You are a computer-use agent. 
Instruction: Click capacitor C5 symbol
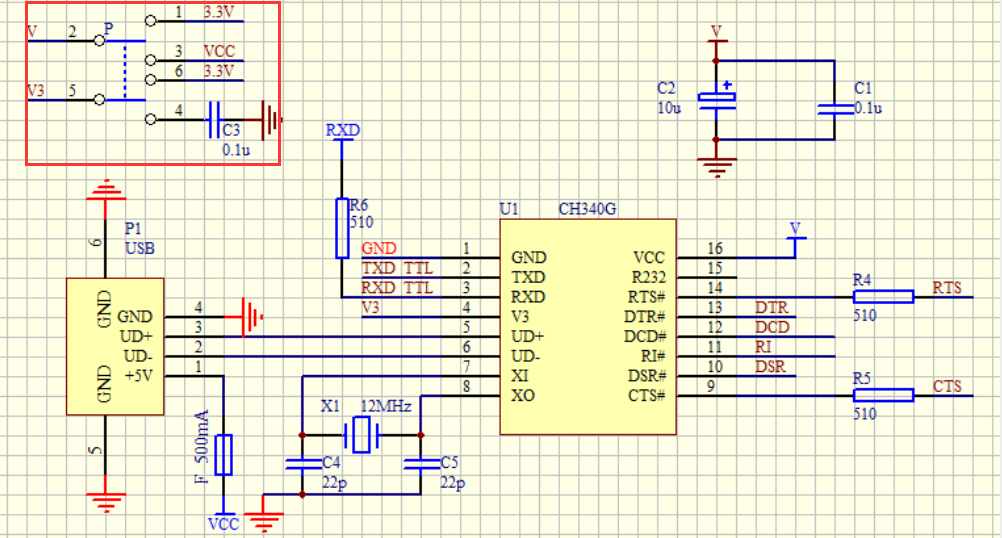tap(421, 464)
